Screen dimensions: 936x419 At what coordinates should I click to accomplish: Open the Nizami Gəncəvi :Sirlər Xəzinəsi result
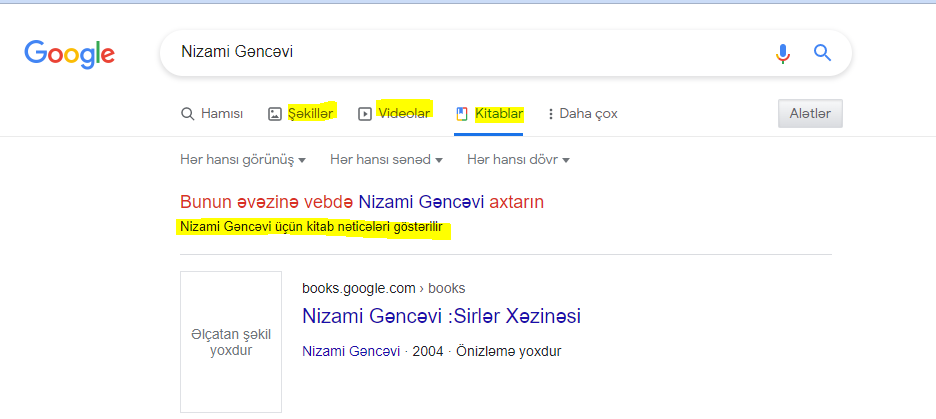point(441,316)
